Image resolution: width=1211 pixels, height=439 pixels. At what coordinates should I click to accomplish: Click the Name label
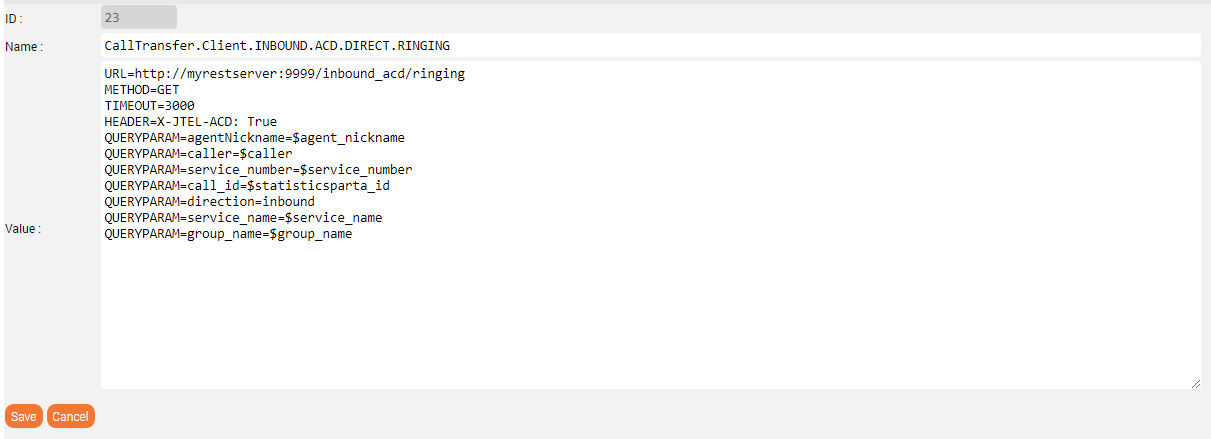(x=23, y=47)
